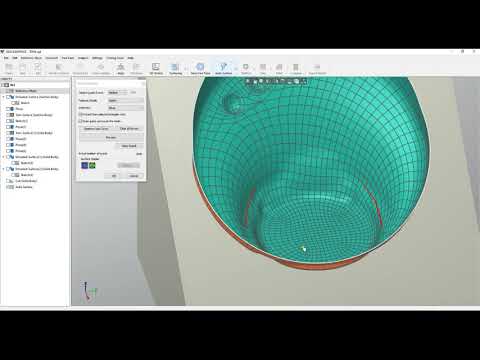Select the Surfacing toolbar icon
The image size is (480, 360).
tap(175, 68)
